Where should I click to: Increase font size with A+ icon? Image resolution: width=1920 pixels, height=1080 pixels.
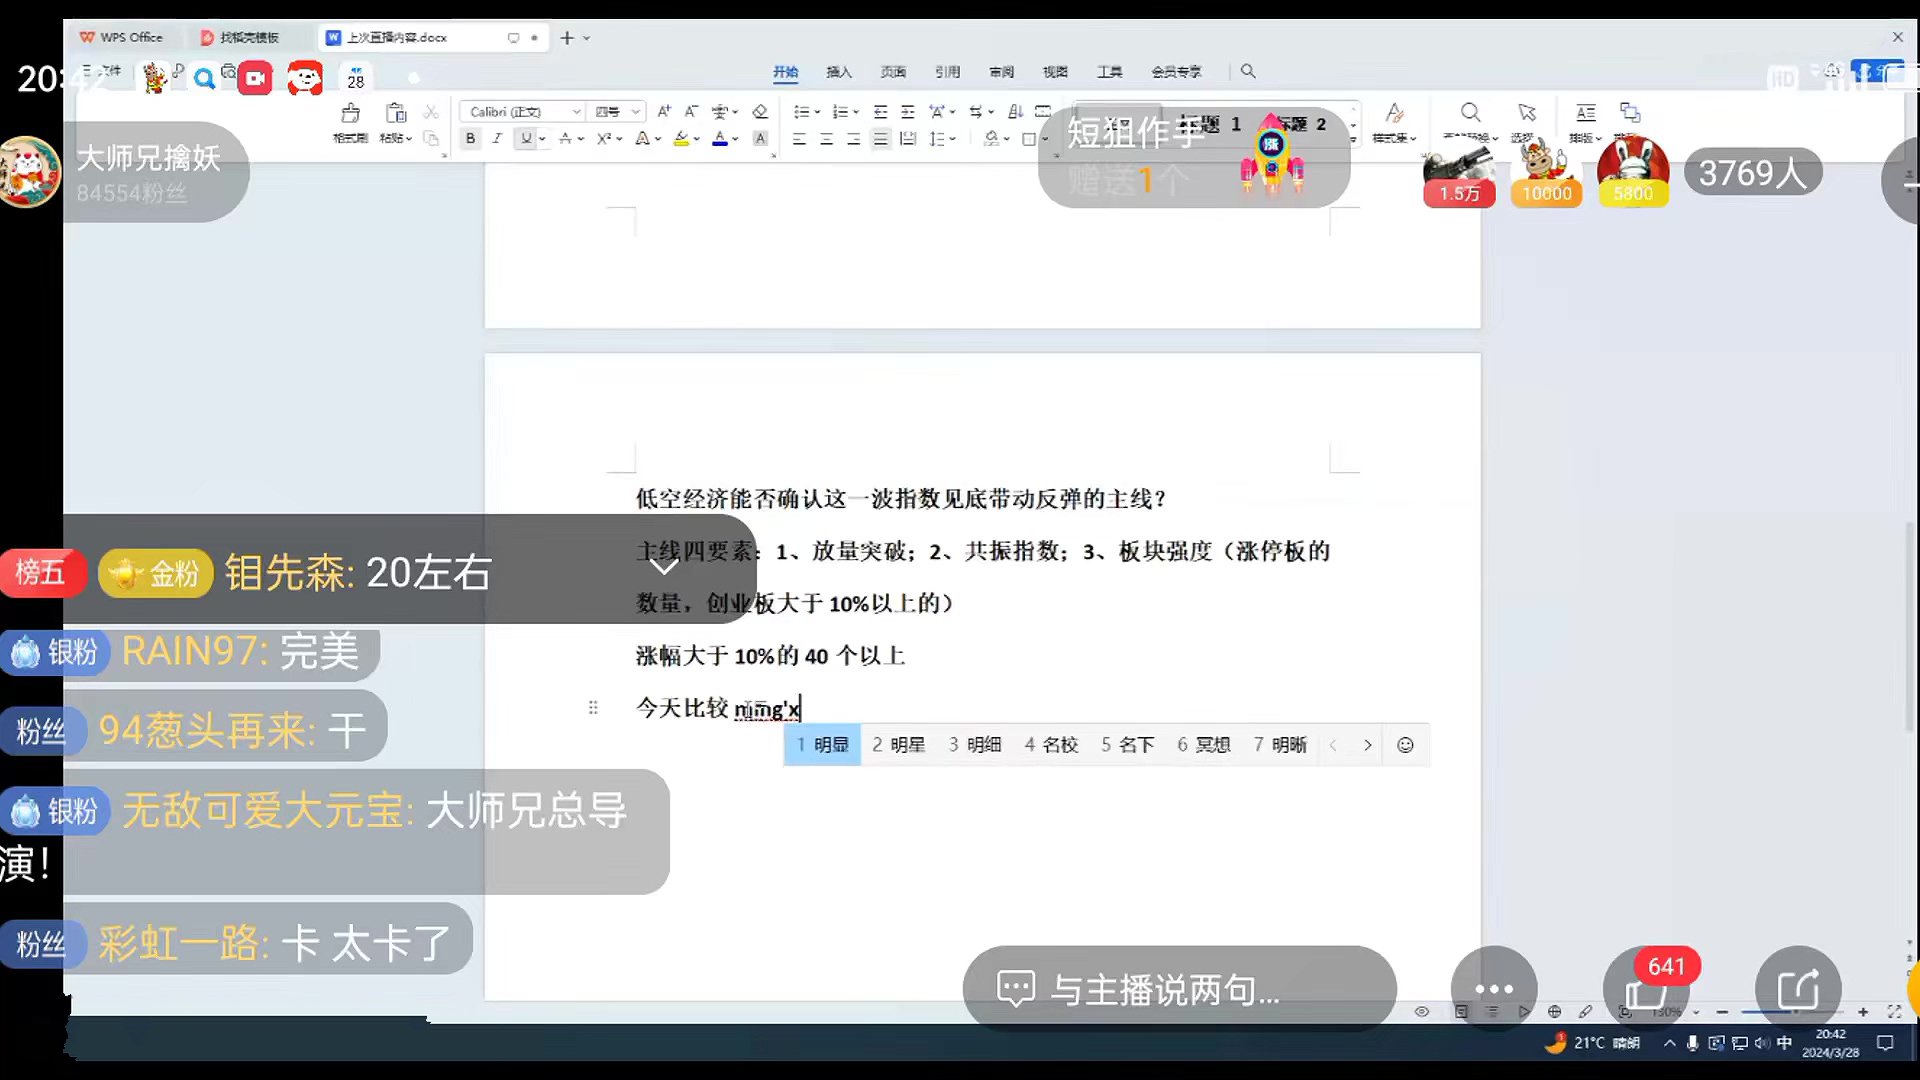pyautogui.click(x=664, y=112)
